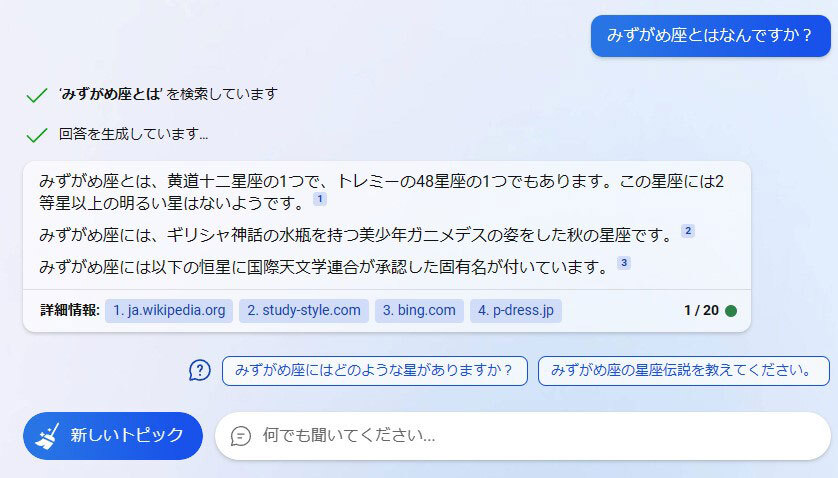
Task: Open the 4. p-dress.jp source link
Action: pyautogui.click(x=516, y=311)
